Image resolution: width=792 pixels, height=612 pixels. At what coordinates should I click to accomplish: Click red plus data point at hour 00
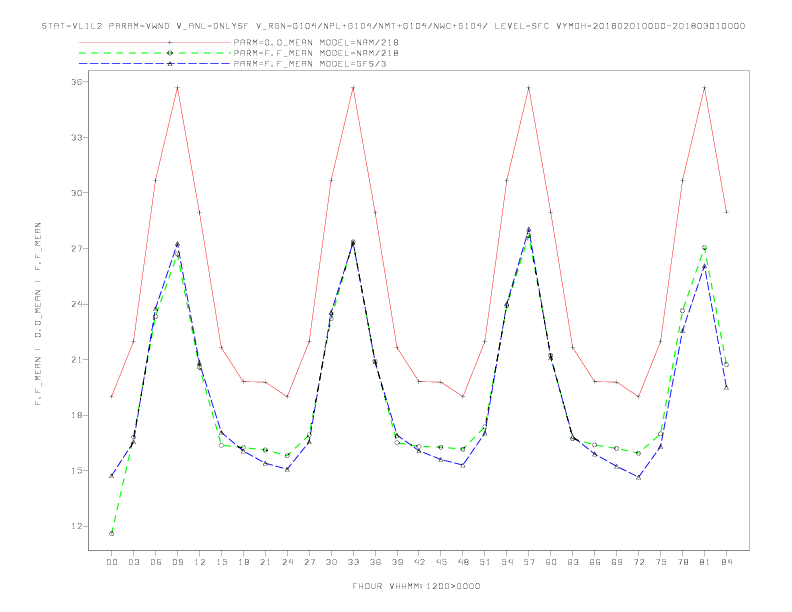pos(112,396)
